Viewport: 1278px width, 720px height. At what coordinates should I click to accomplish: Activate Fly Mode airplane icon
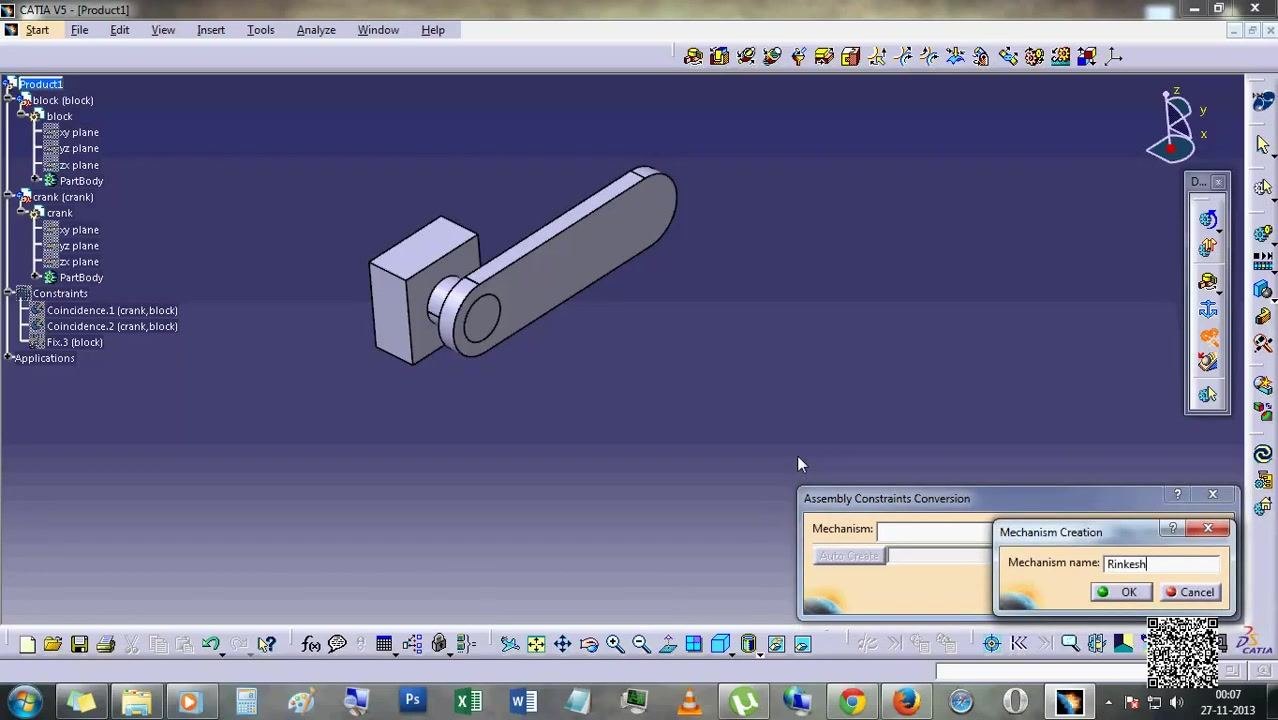click(510, 645)
